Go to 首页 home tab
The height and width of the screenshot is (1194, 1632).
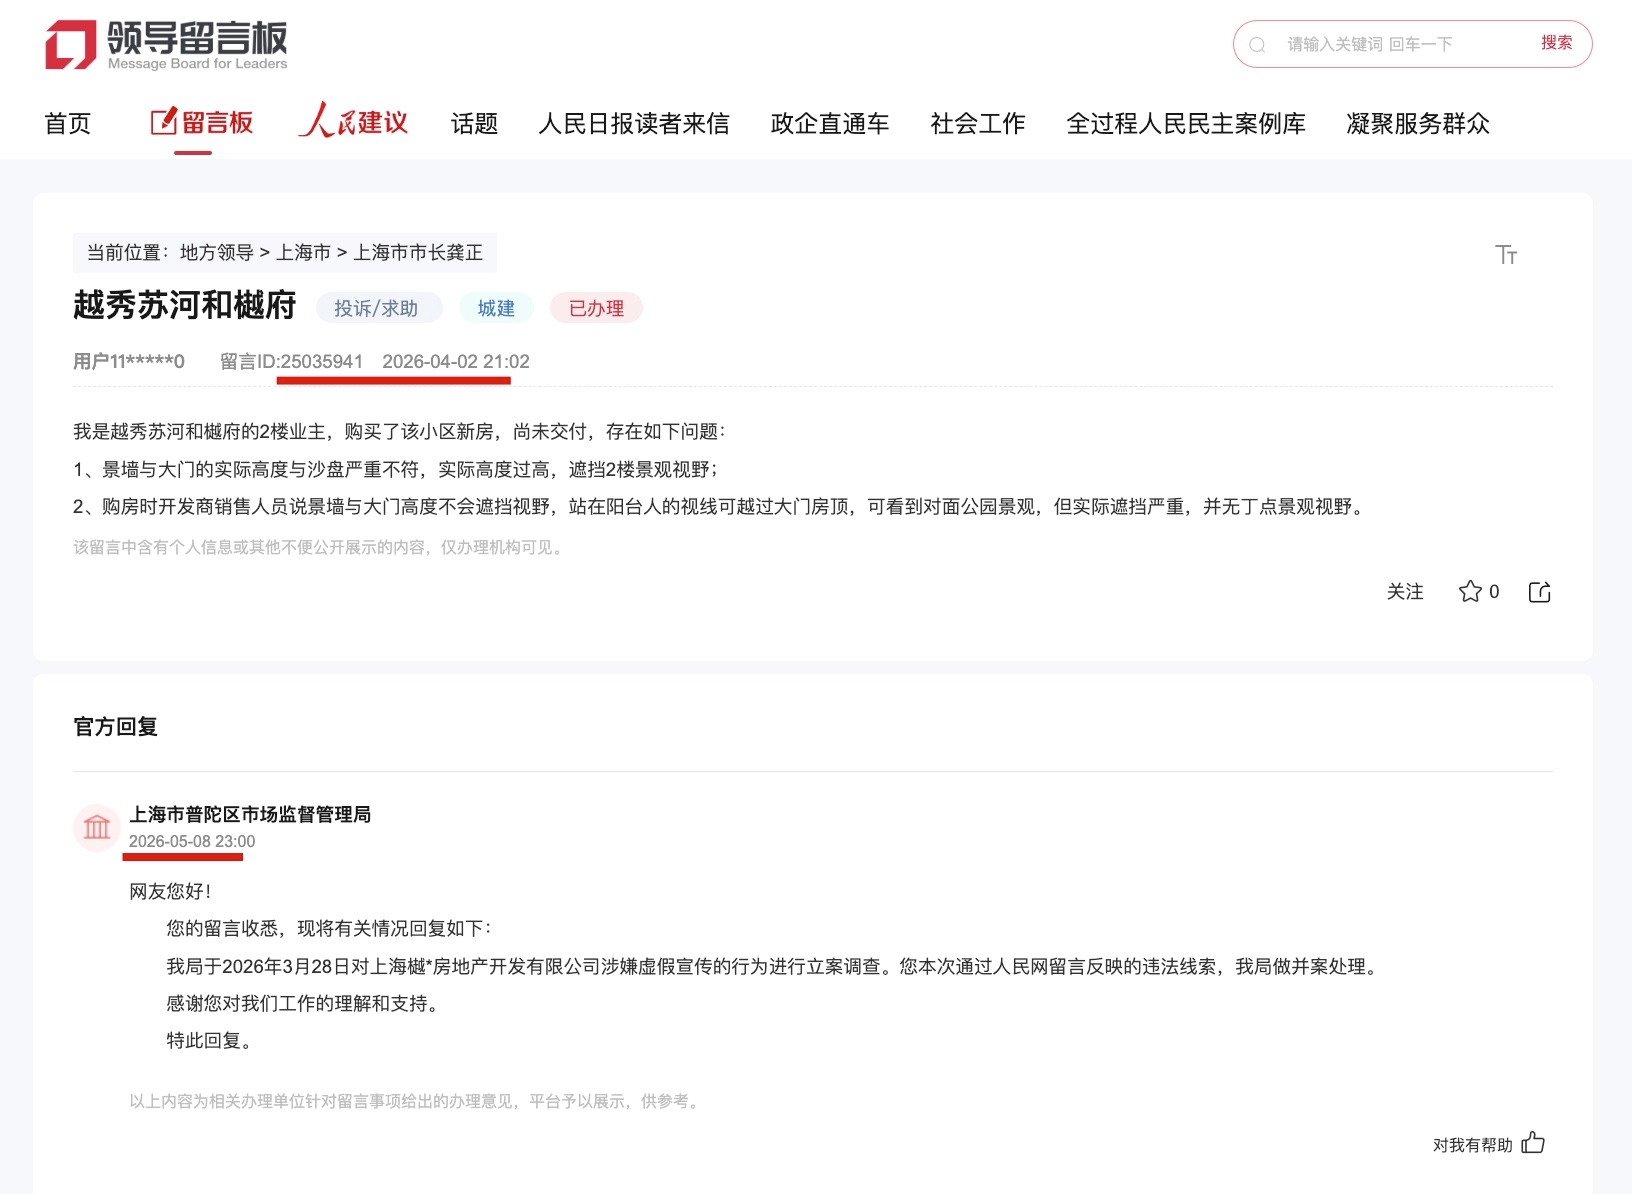68,123
